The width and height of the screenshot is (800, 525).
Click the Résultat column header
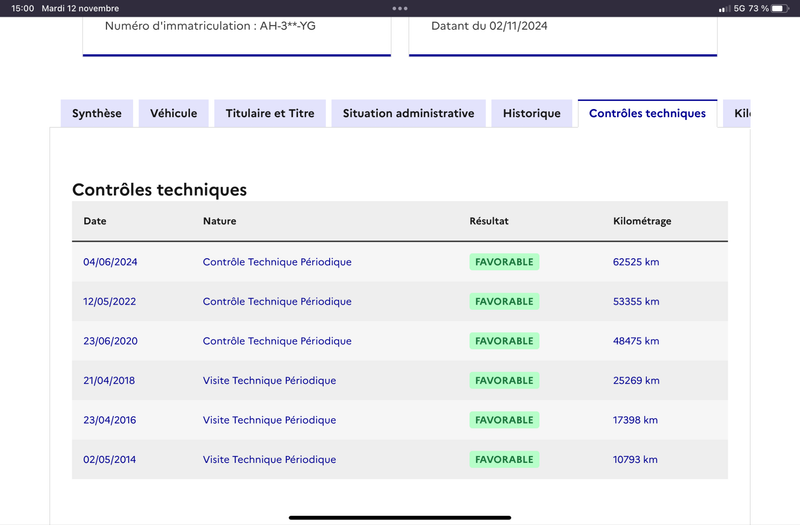pos(489,221)
